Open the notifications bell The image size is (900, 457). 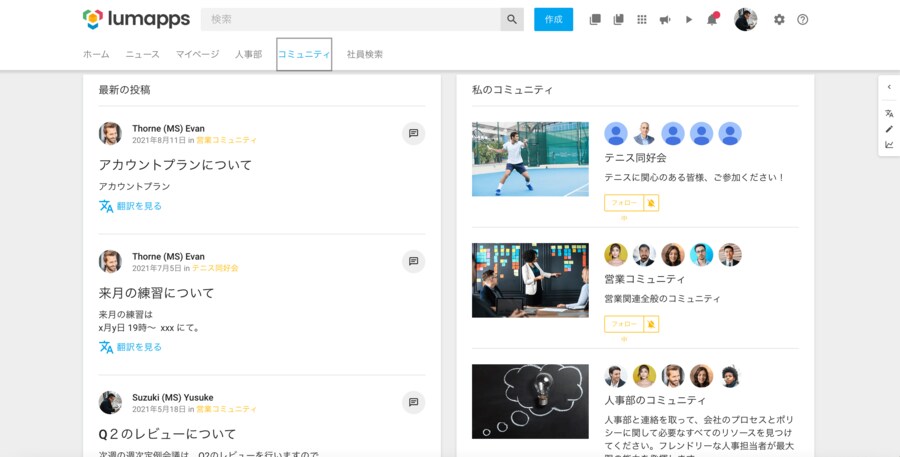(712, 19)
